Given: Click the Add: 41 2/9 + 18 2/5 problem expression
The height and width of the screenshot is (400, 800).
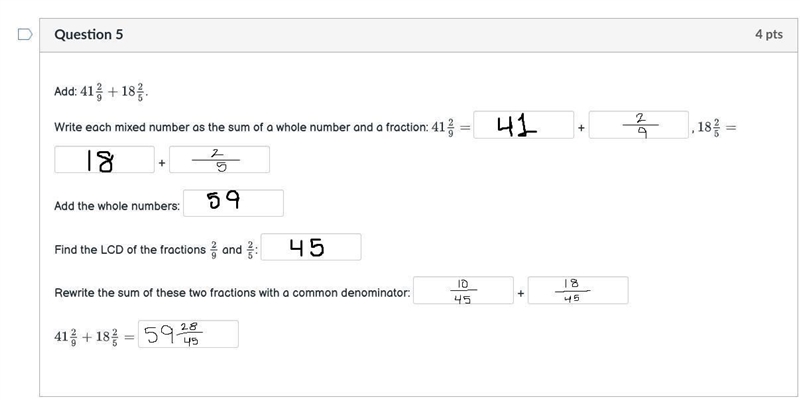Looking at the screenshot, I should pyautogui.click(x=102, y=92).
